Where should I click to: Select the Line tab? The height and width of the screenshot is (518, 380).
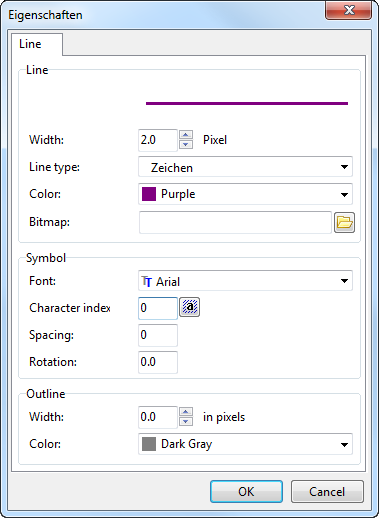coord(37,44)
